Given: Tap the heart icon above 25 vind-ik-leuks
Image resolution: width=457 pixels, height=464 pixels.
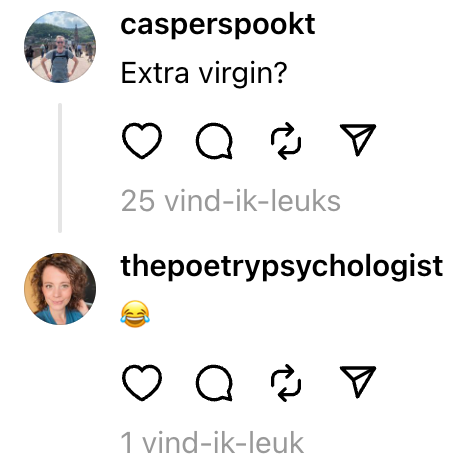Looking at the screenshot, I should pos(142,141).
